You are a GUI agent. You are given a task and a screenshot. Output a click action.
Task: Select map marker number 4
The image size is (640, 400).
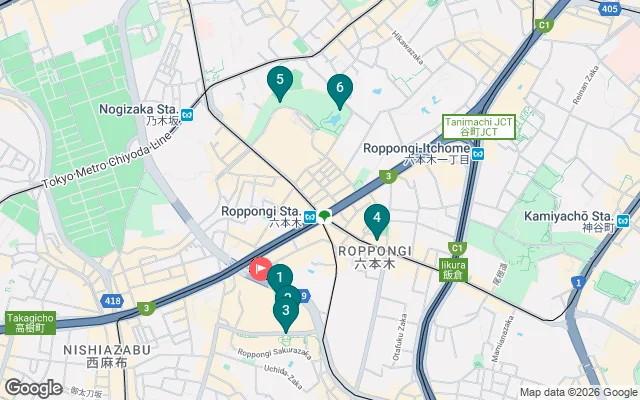377,221
